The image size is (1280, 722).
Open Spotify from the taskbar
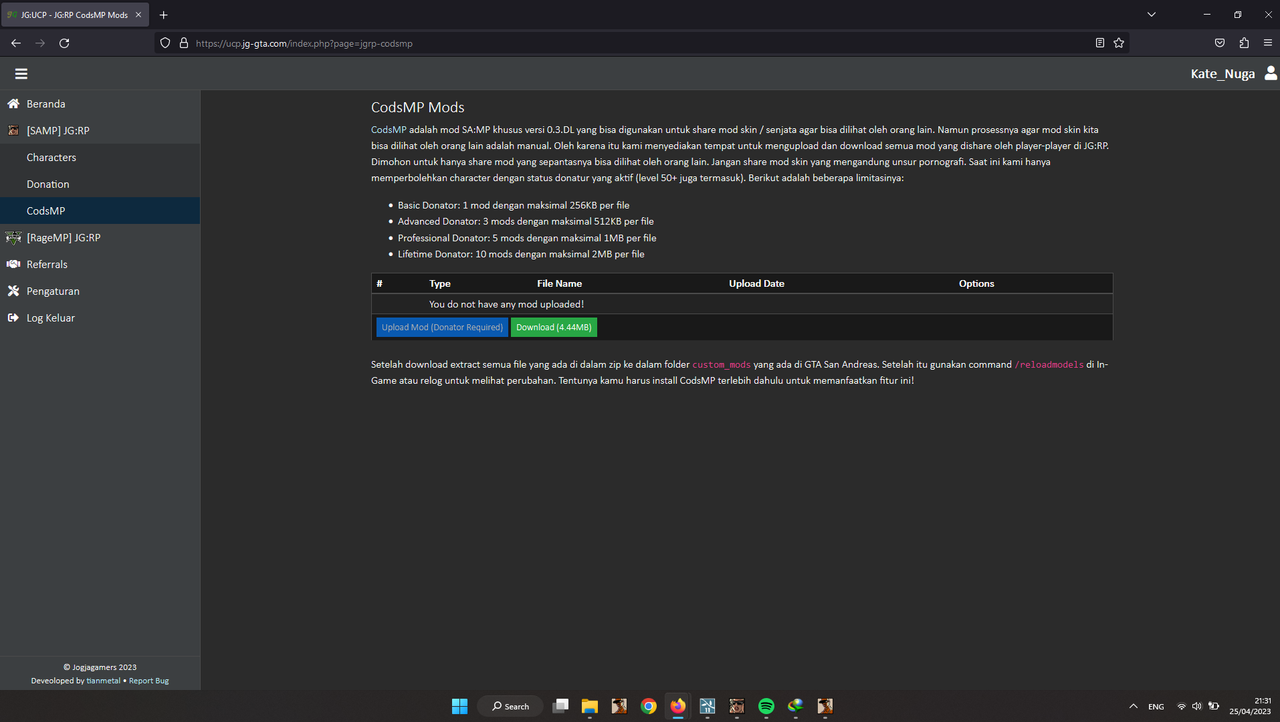tap(766, 706)
